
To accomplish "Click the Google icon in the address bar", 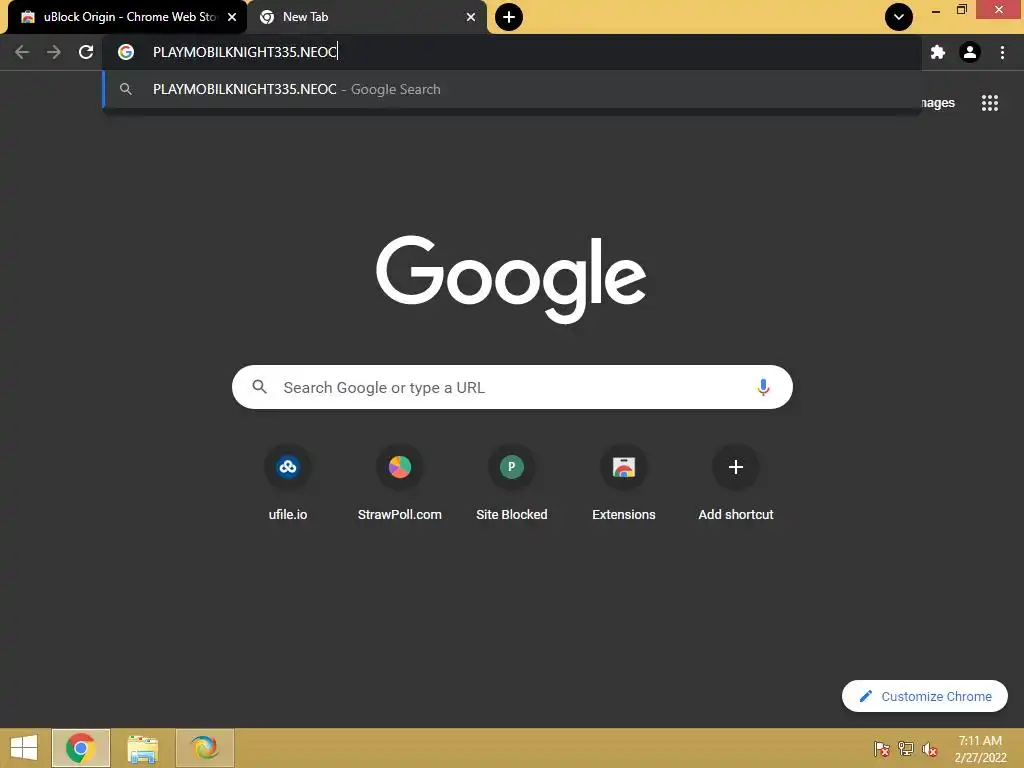I will [126, 52].
